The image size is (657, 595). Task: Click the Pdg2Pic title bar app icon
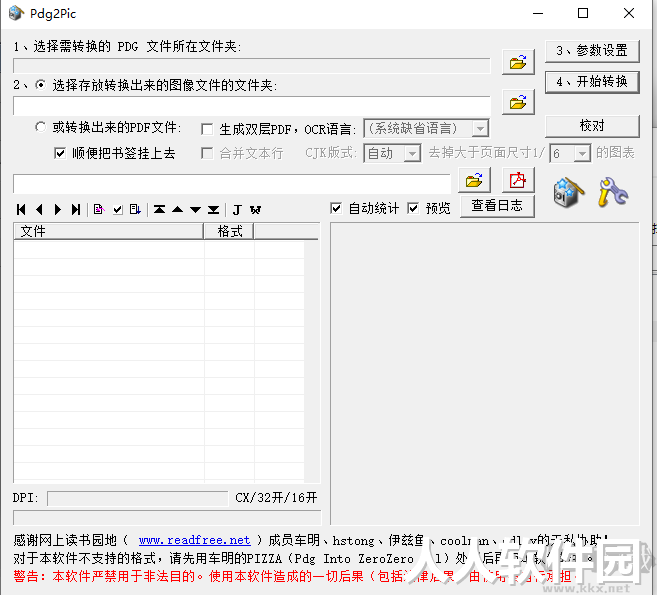pos(16,13)
